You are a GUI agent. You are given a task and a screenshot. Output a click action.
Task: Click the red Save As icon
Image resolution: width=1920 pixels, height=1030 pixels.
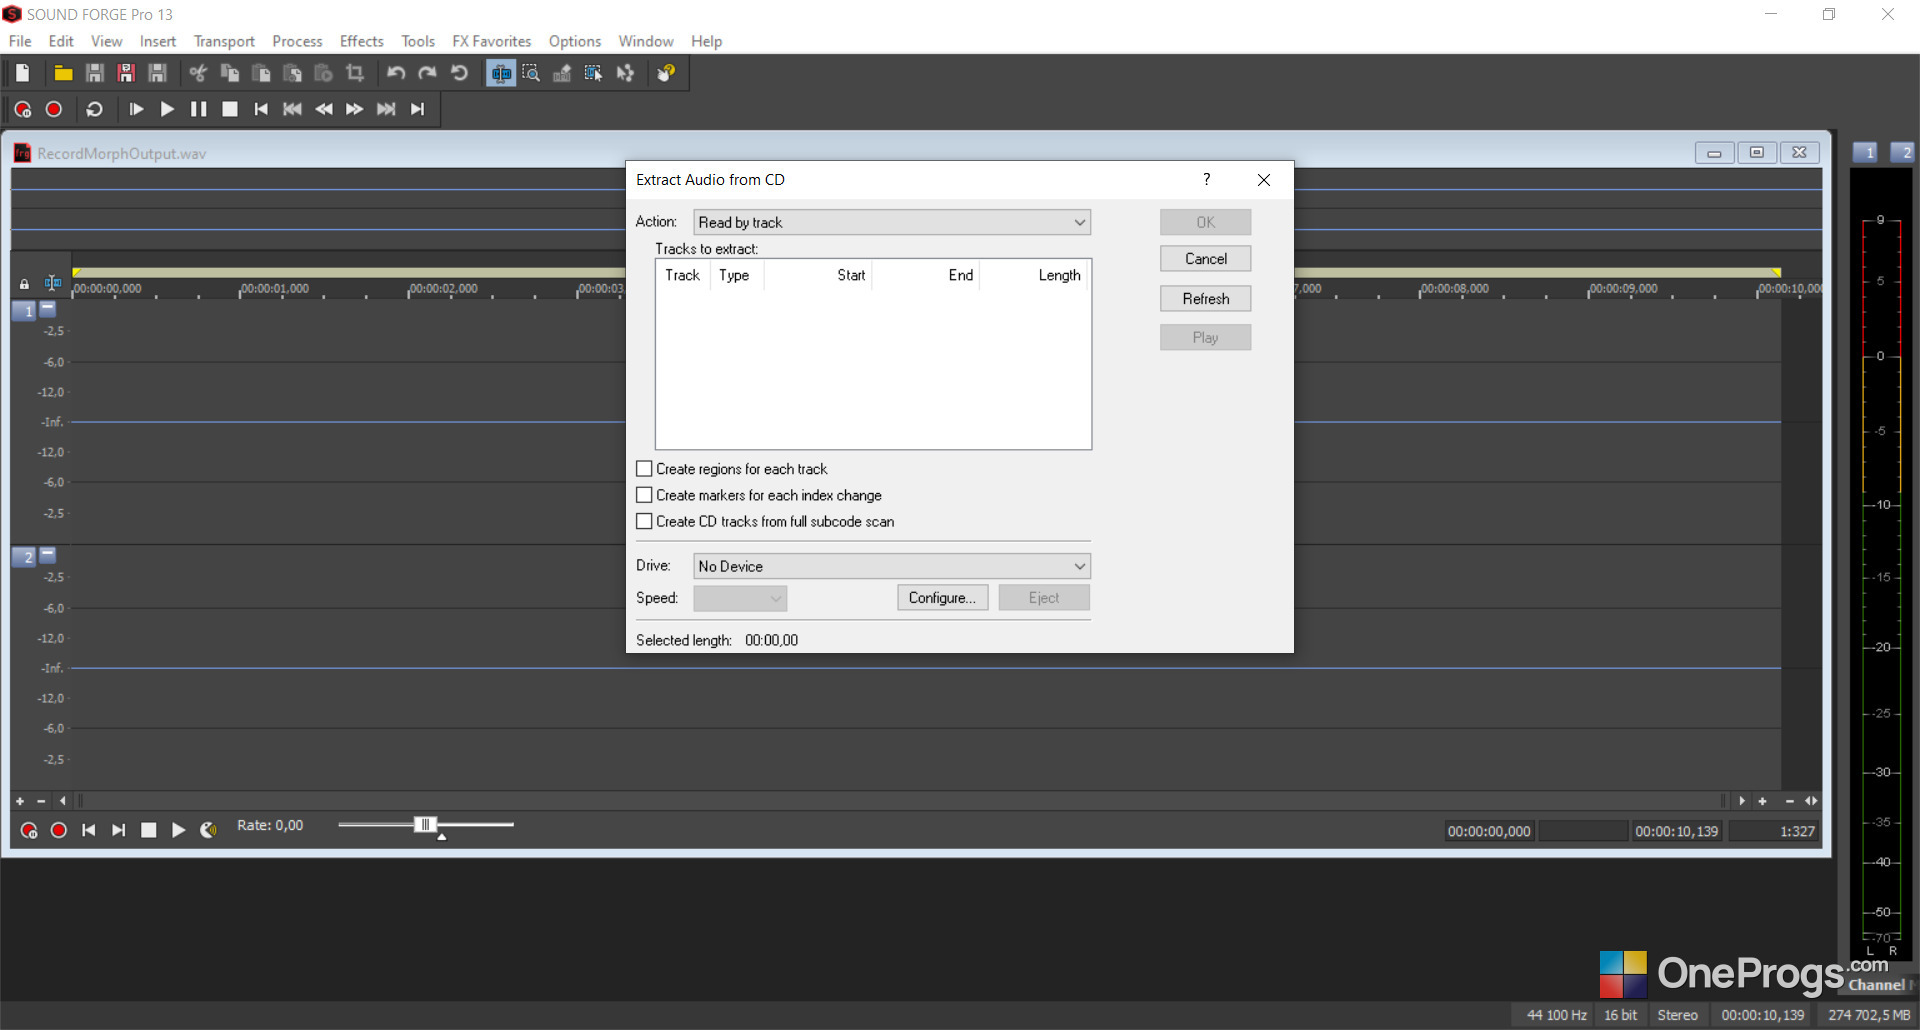click(126, 73)
